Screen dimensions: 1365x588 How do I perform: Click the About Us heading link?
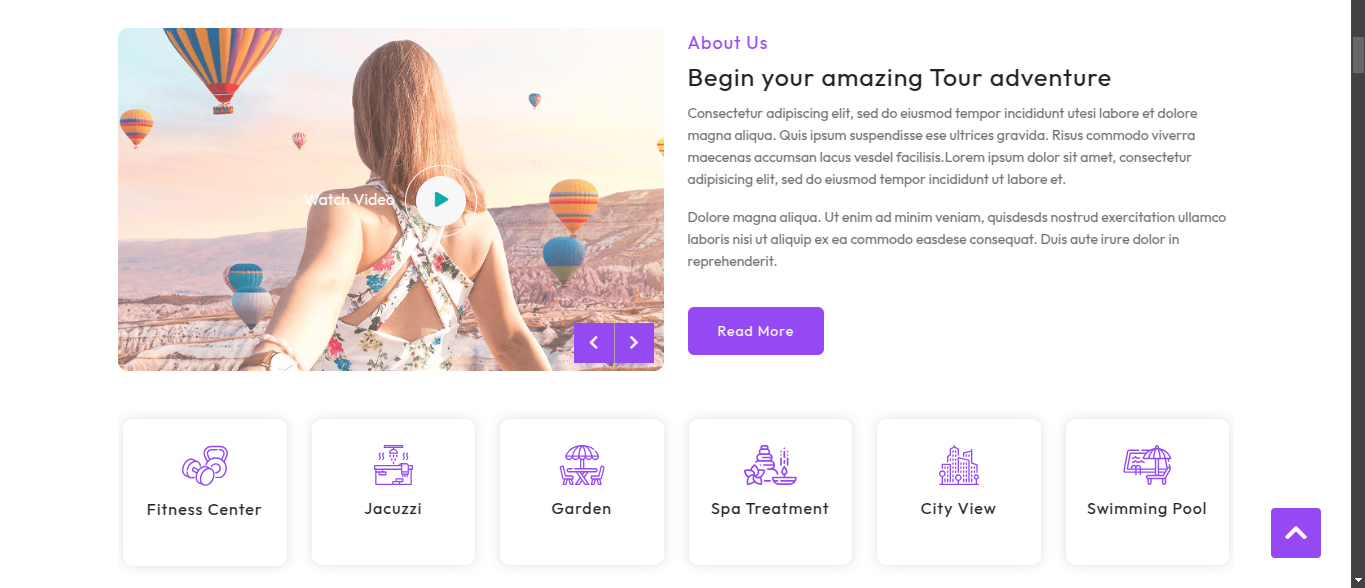728,43
